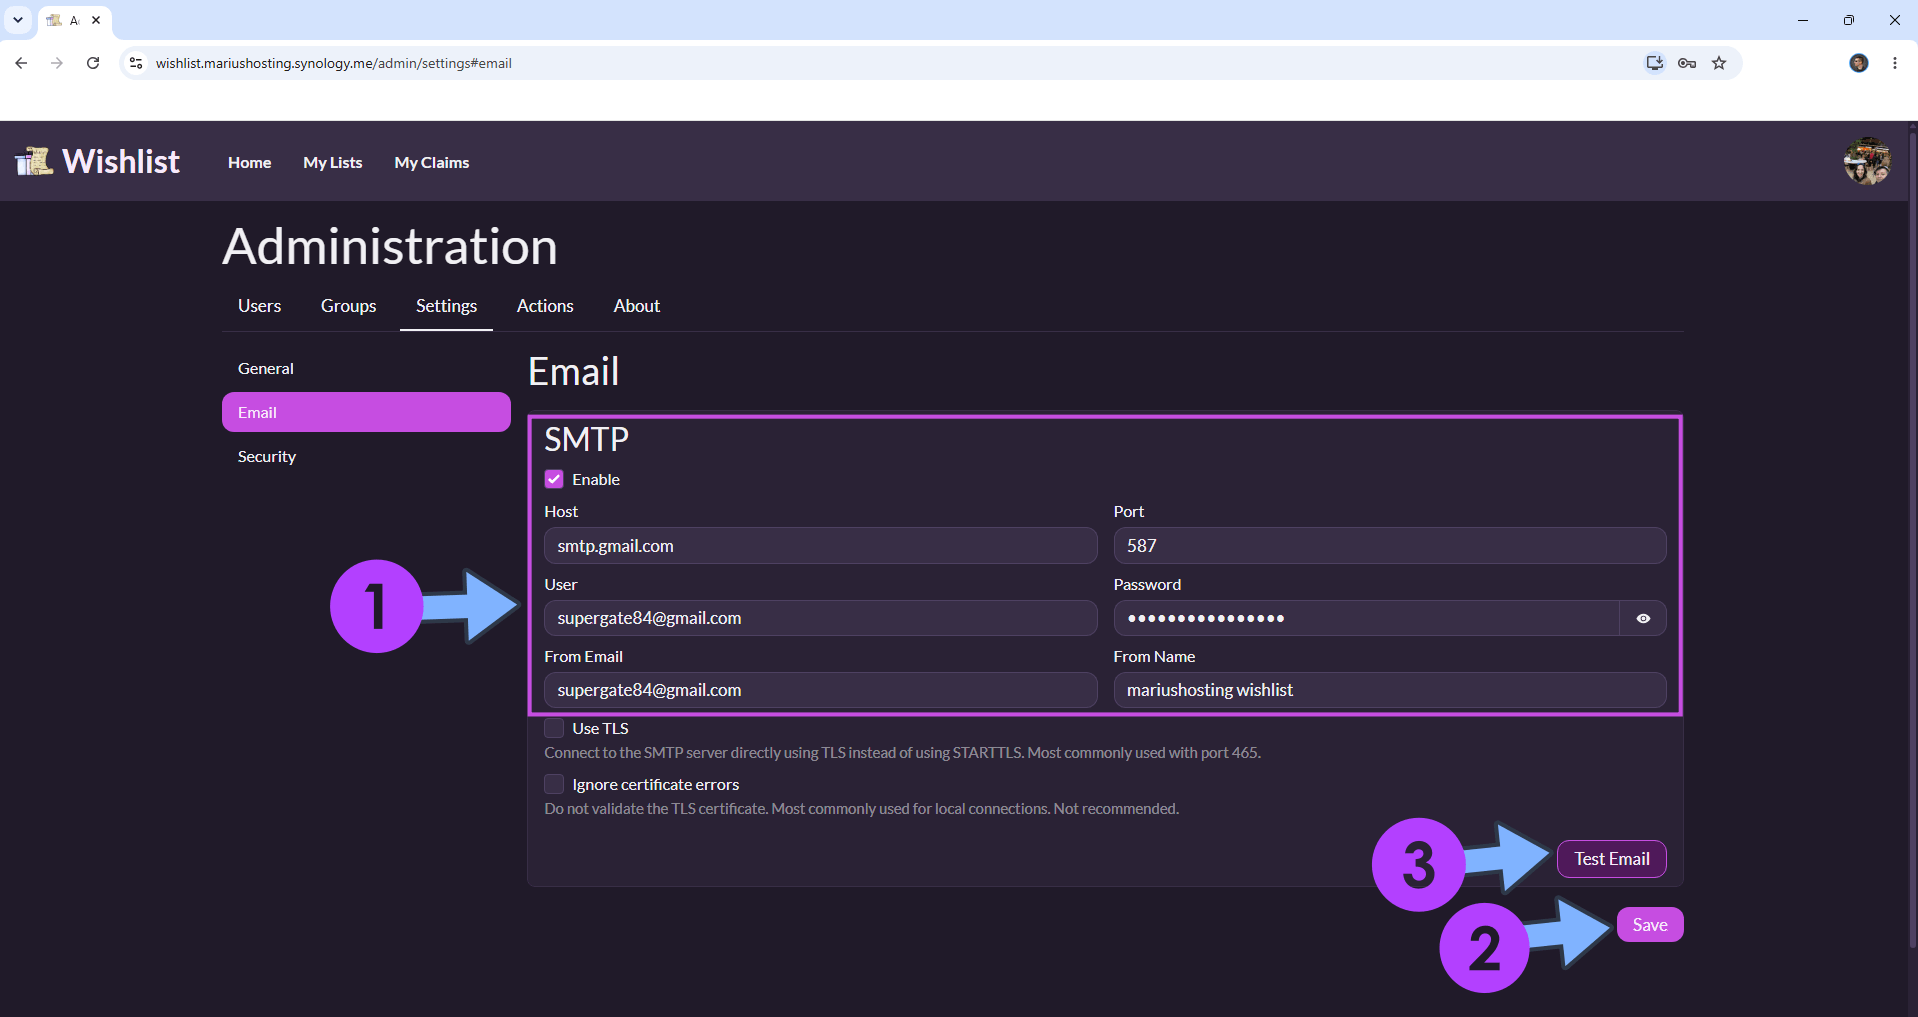The width and height of the screenshot is (1918, 1017).
Task: View site information icon in address bar
Action: click(136, 63)
